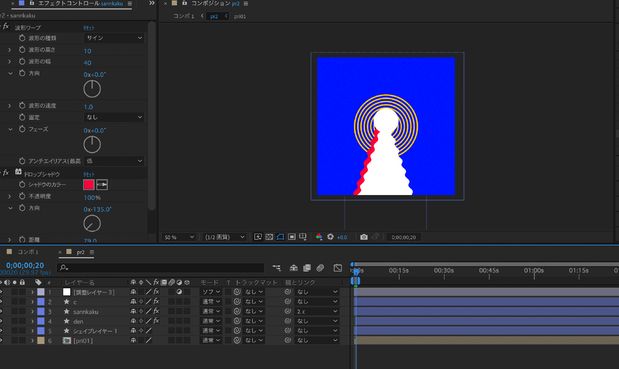Toggle the ドロップシャドウ effect fx switch
619x369 pixels.
[x=6, y=173]
